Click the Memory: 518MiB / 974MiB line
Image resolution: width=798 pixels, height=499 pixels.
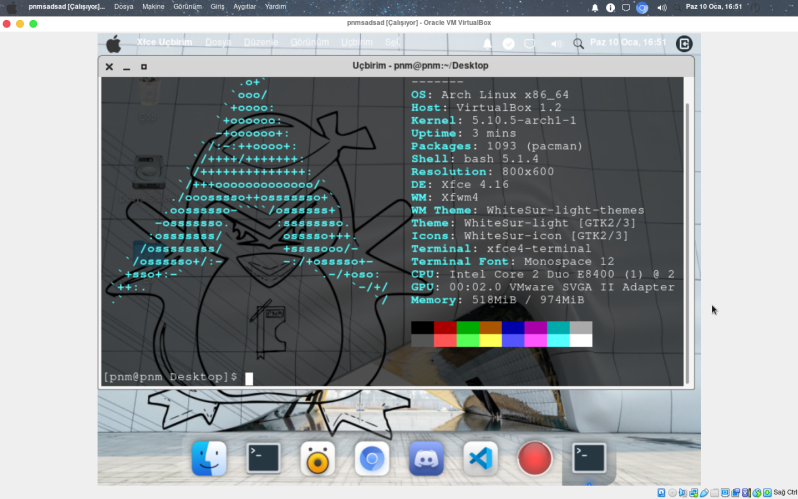coord(497,300)
